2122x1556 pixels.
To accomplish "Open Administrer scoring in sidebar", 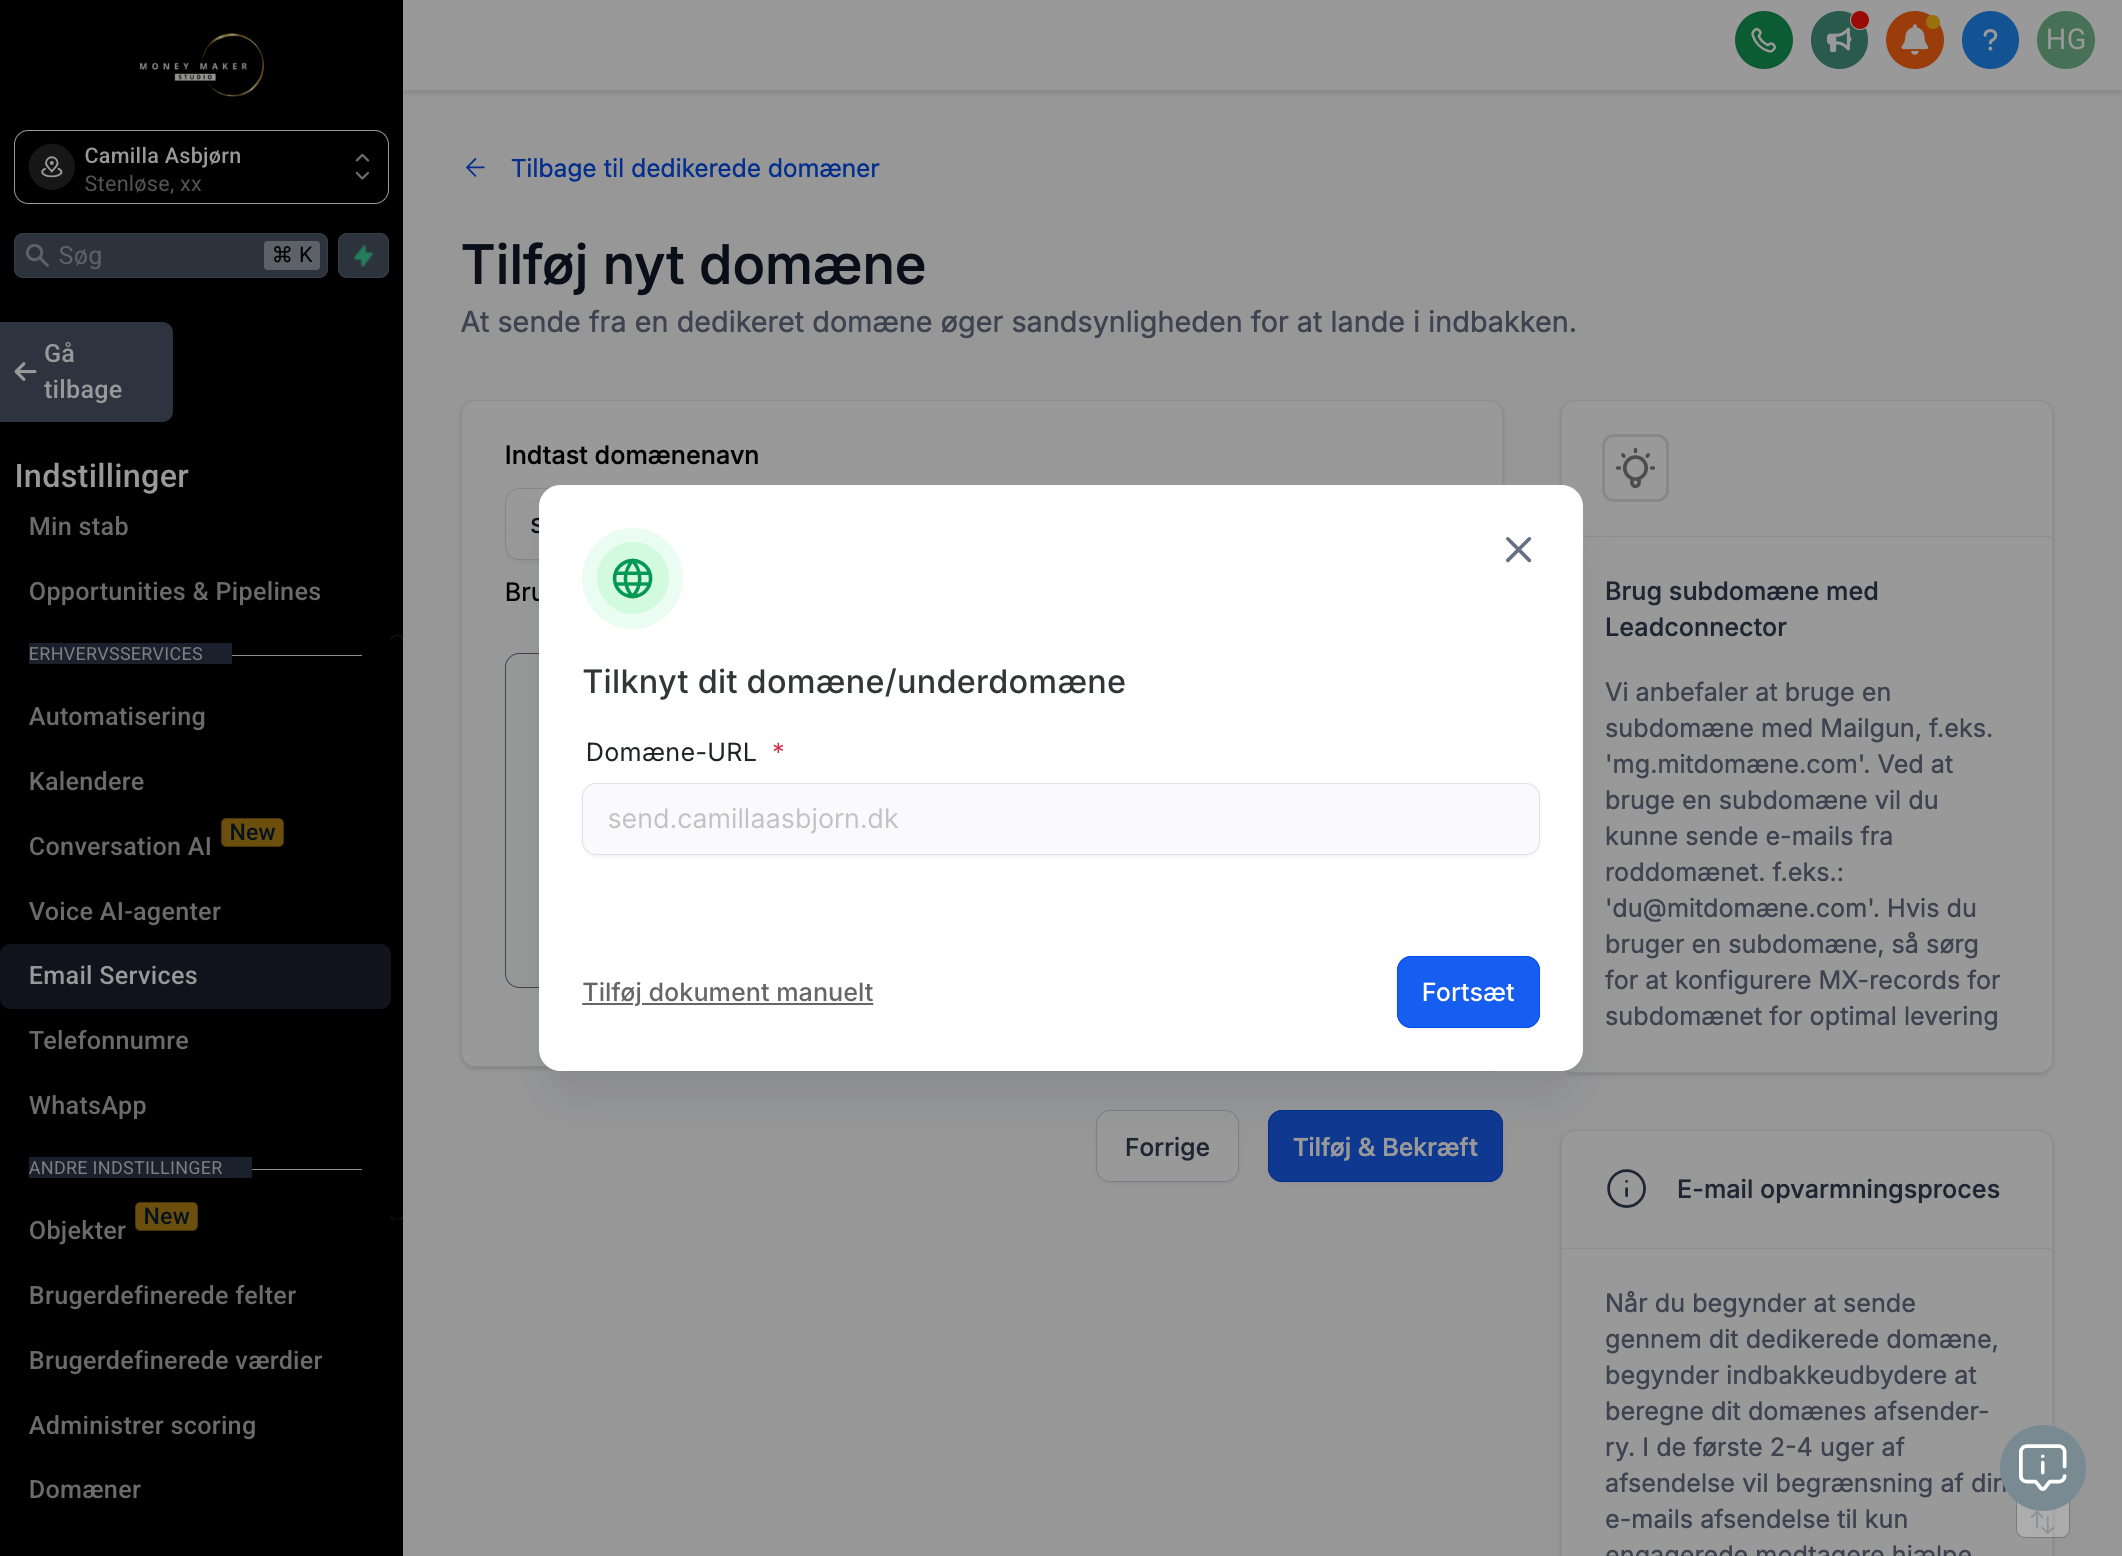I will [x=143, y=1425].
